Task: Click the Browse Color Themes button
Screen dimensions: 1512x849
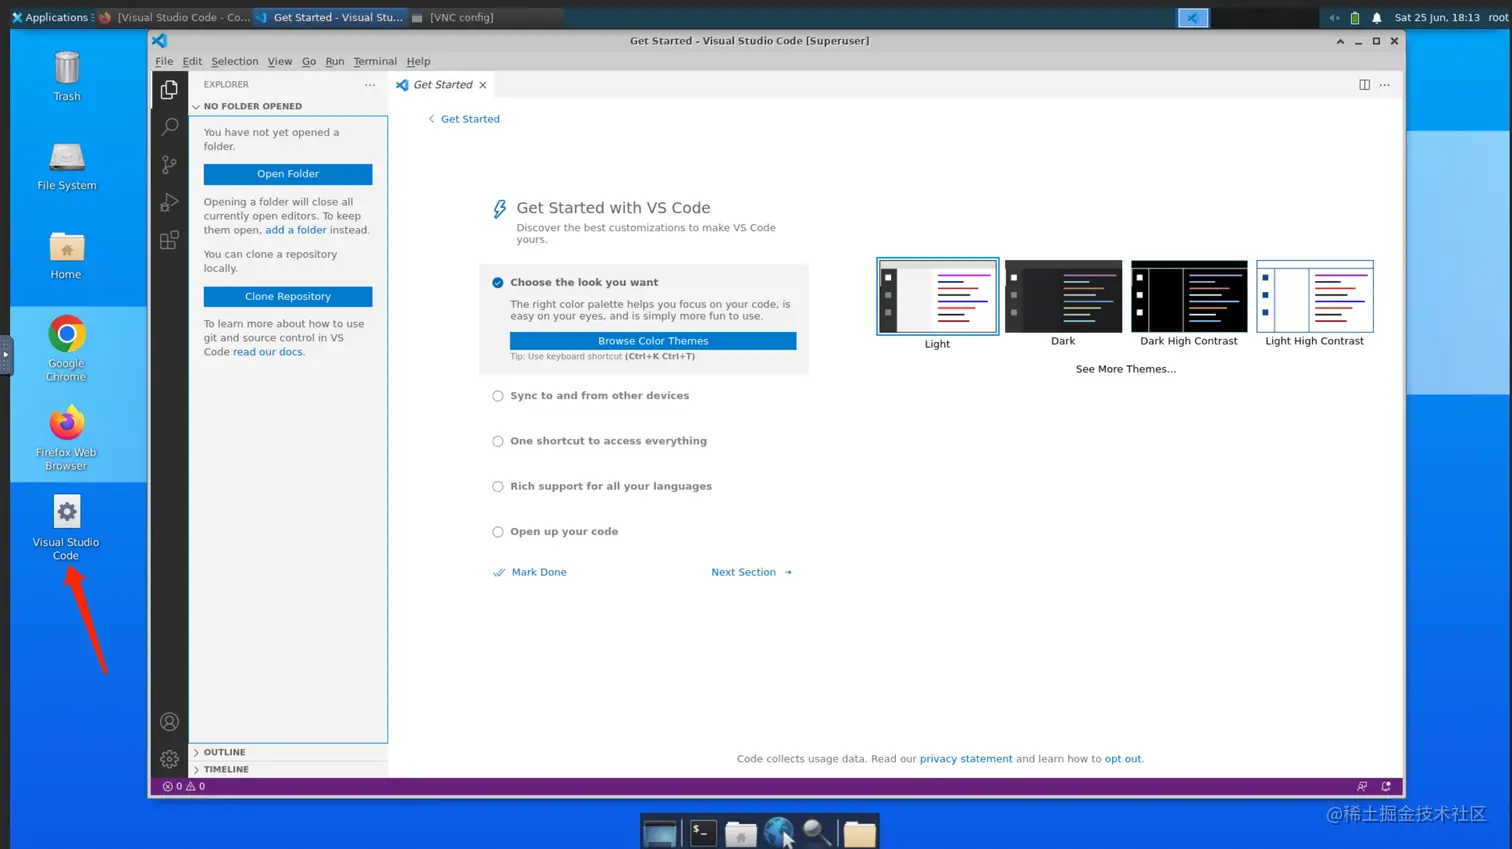Action: (653, 341)
